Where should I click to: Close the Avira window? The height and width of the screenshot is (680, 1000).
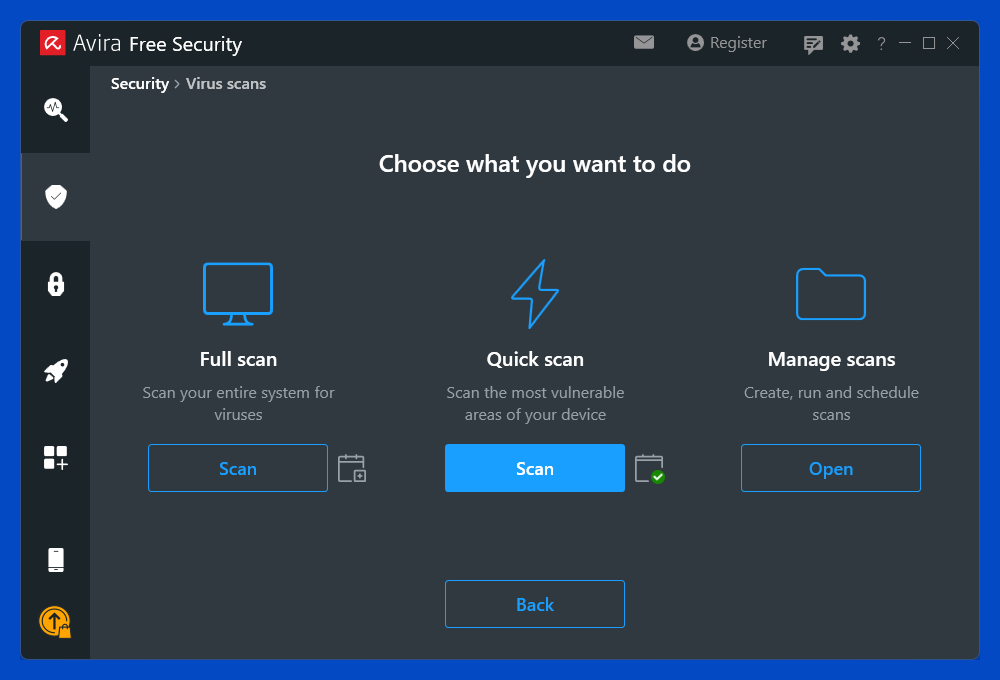(953, 43)
